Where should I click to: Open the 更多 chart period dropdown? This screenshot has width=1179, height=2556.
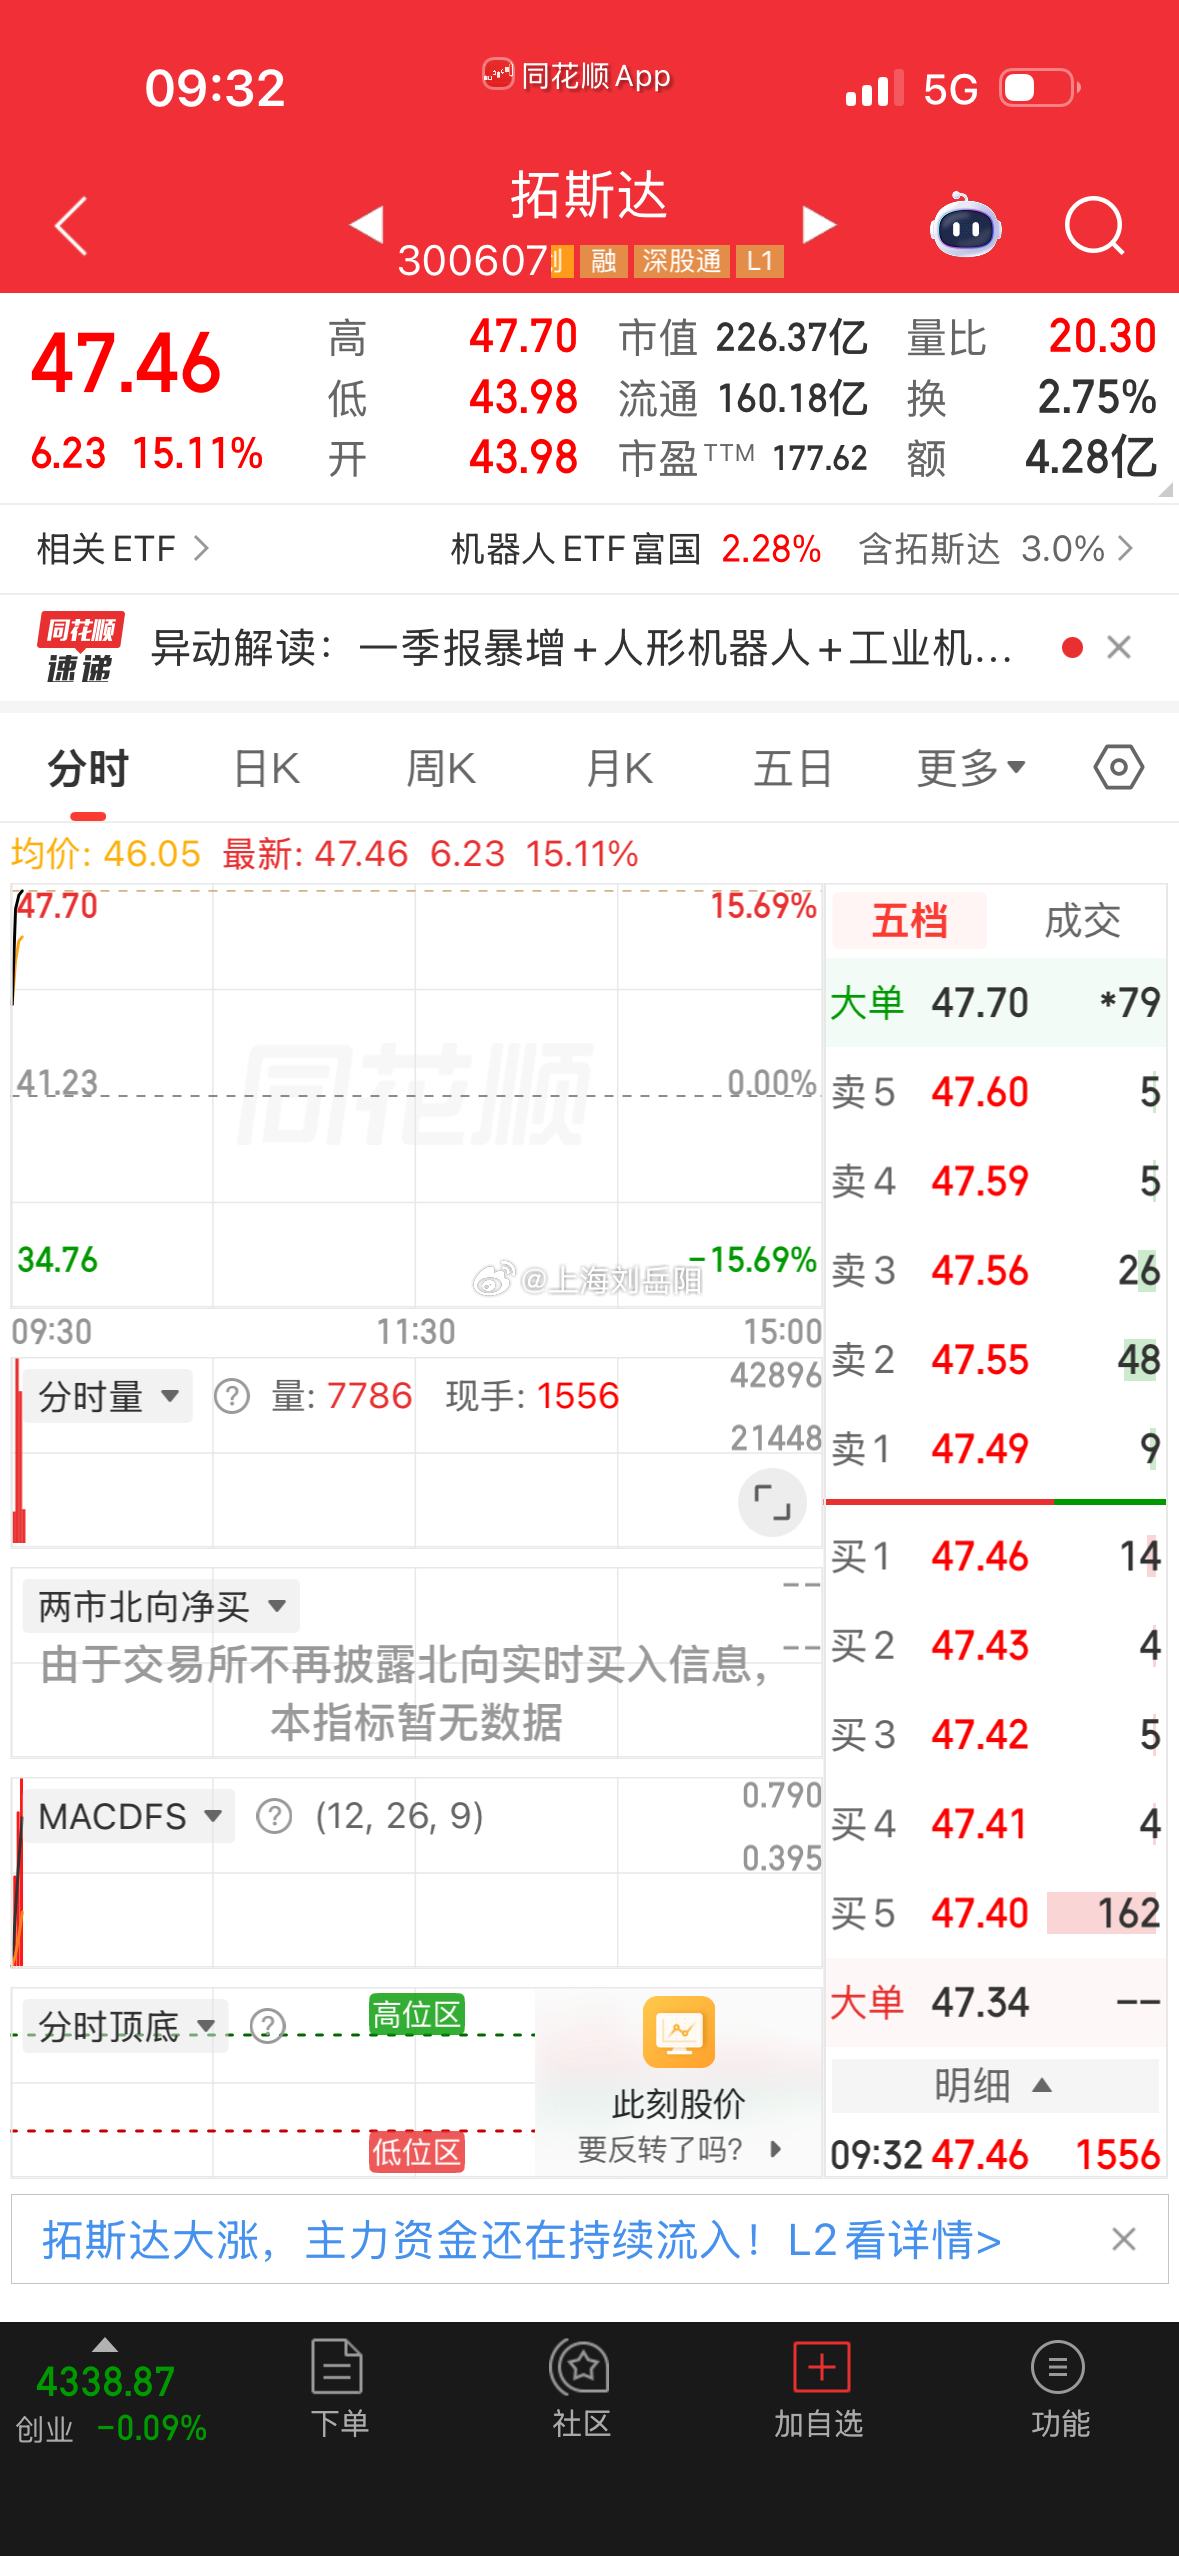click(972, 768)
